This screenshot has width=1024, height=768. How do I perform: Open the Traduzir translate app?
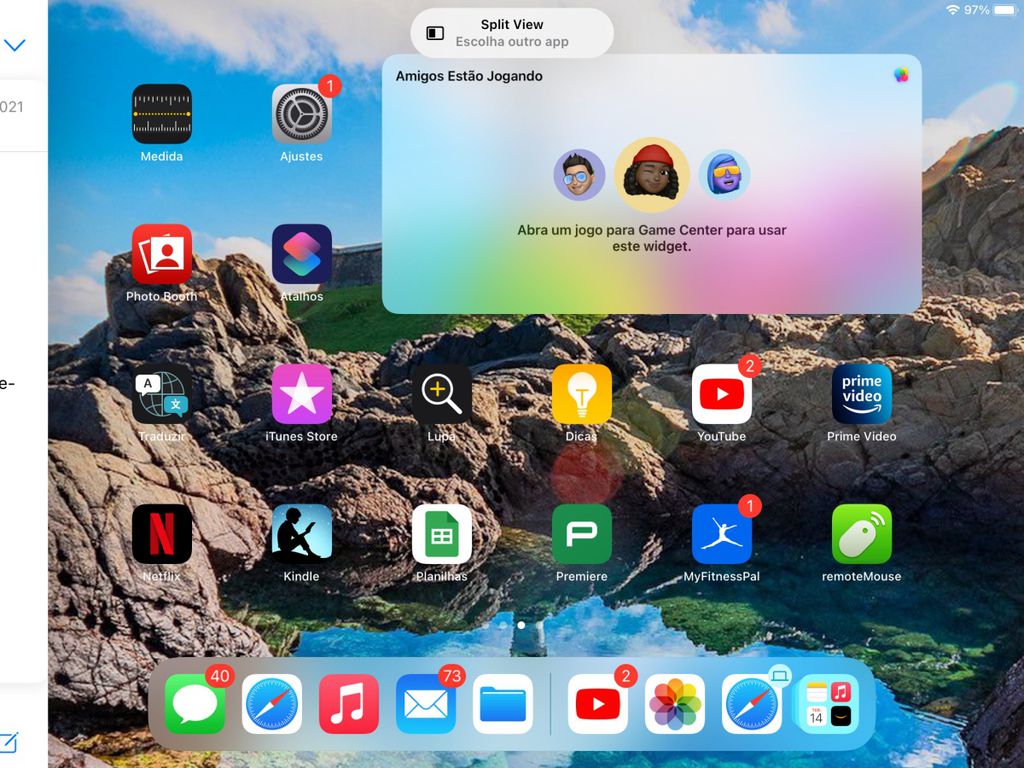(x=161, y=394)
